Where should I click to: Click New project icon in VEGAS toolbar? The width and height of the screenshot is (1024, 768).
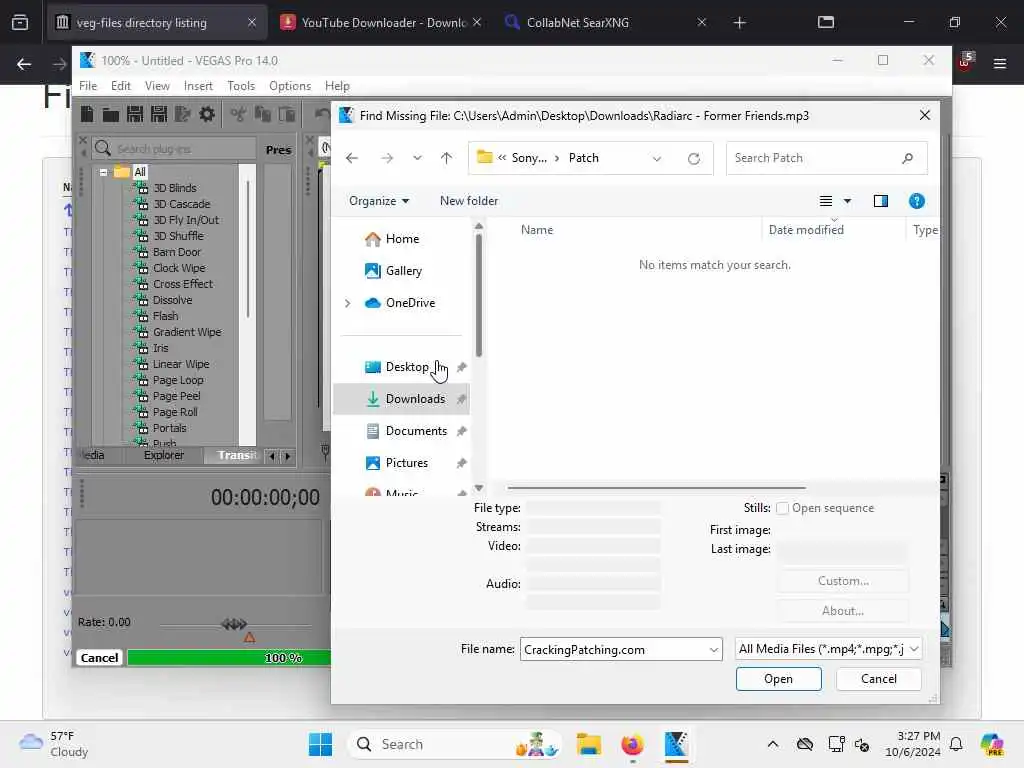(x=87, y=115)
